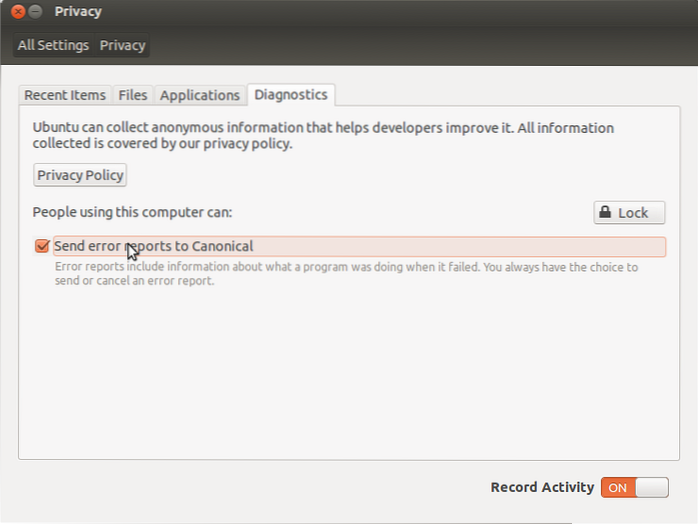
Task: Select the Diagnostics tab
Action: (x=290, y=95)
